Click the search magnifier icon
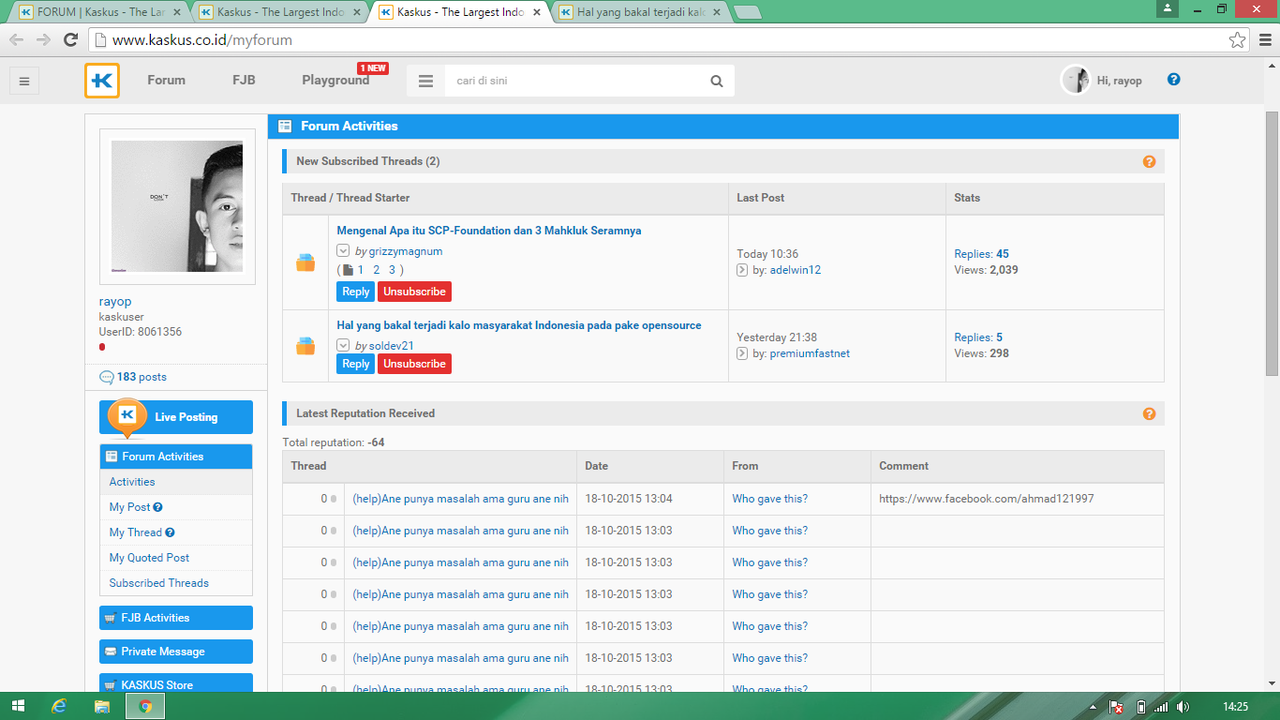This screenshot has width=1280, height=720. coord(716,81)
